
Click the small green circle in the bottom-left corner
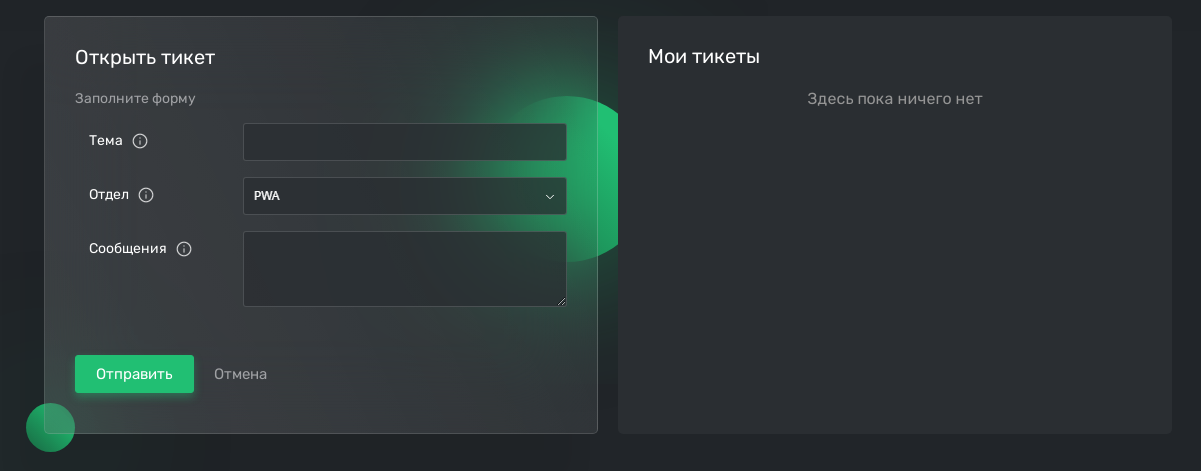50,427
